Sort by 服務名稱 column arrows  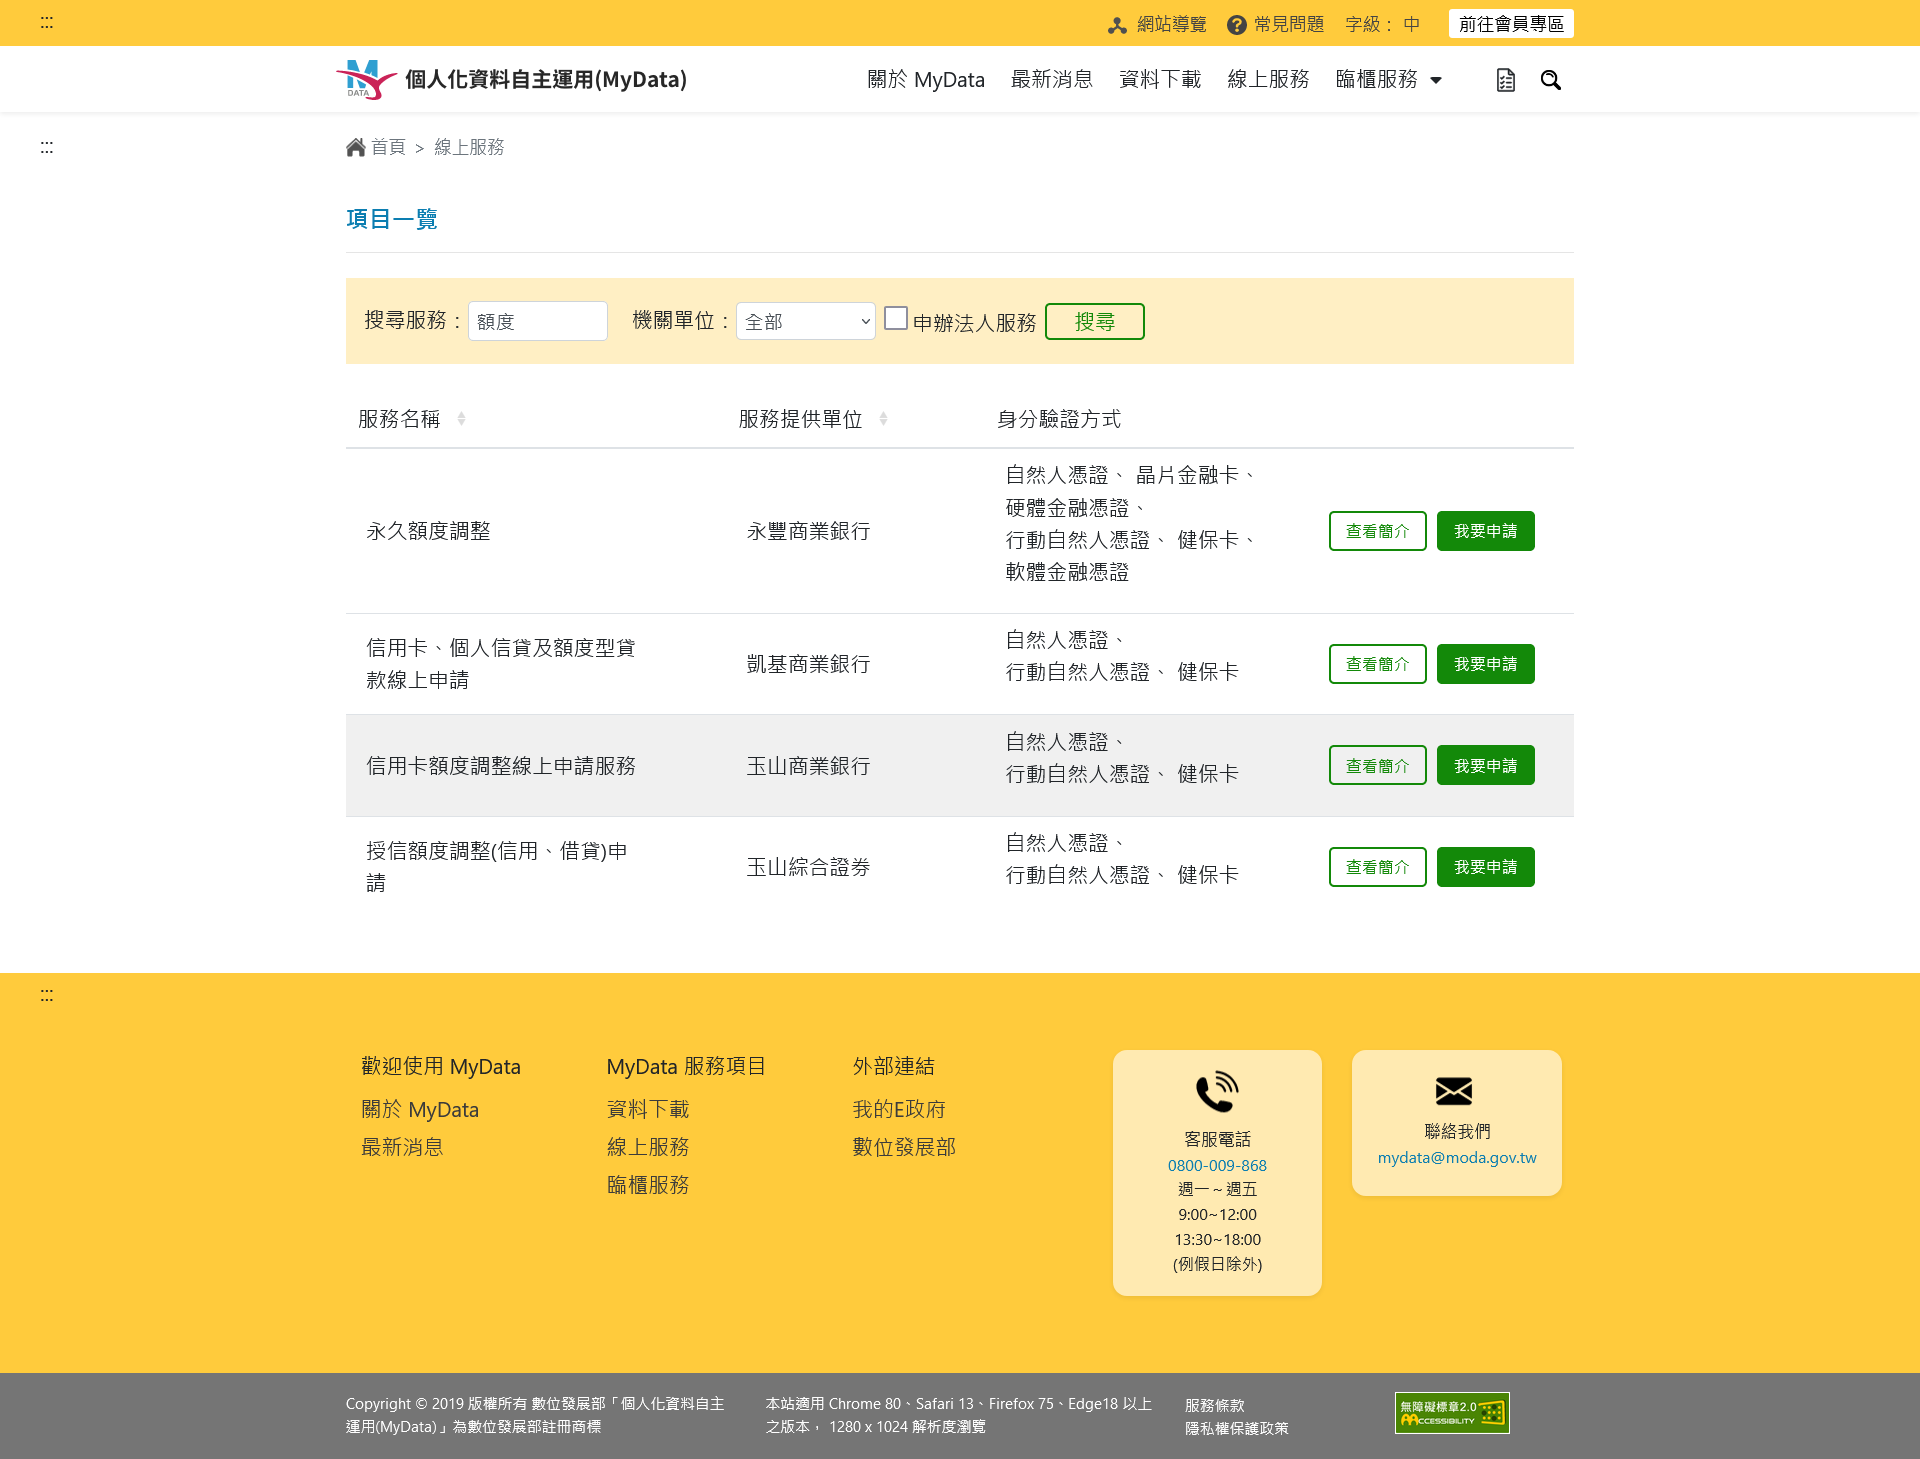(x=461, y=419)
